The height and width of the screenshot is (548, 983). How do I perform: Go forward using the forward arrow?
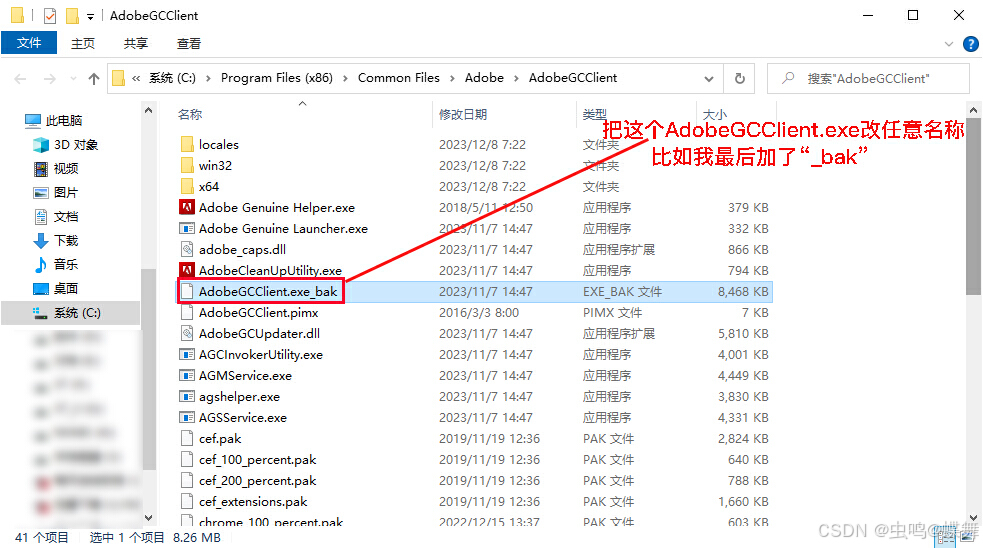click(x=50, y=79)
